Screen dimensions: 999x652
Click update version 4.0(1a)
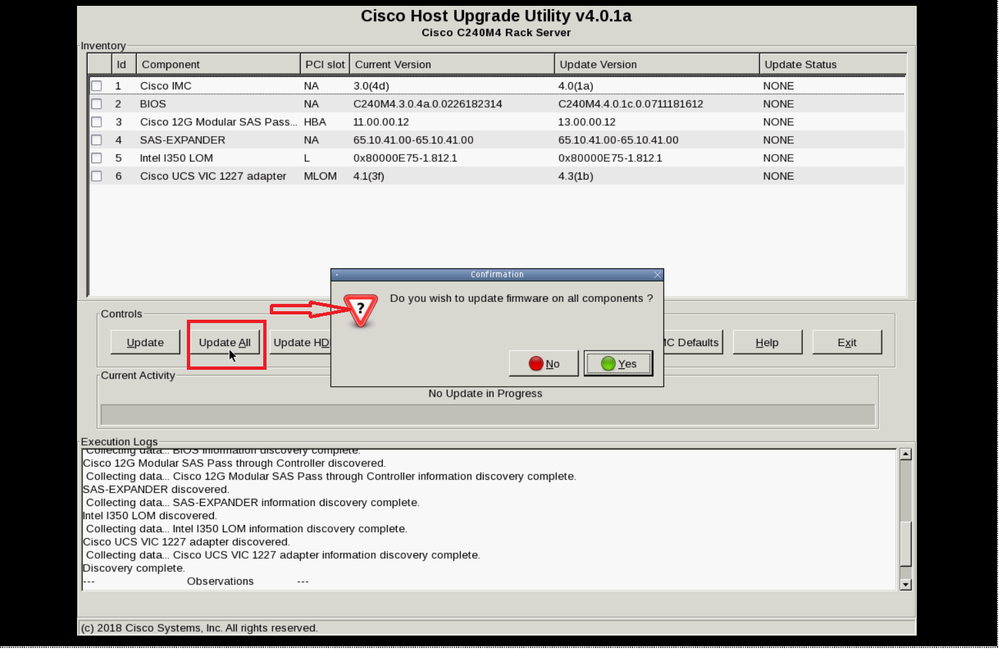(576, 86)
